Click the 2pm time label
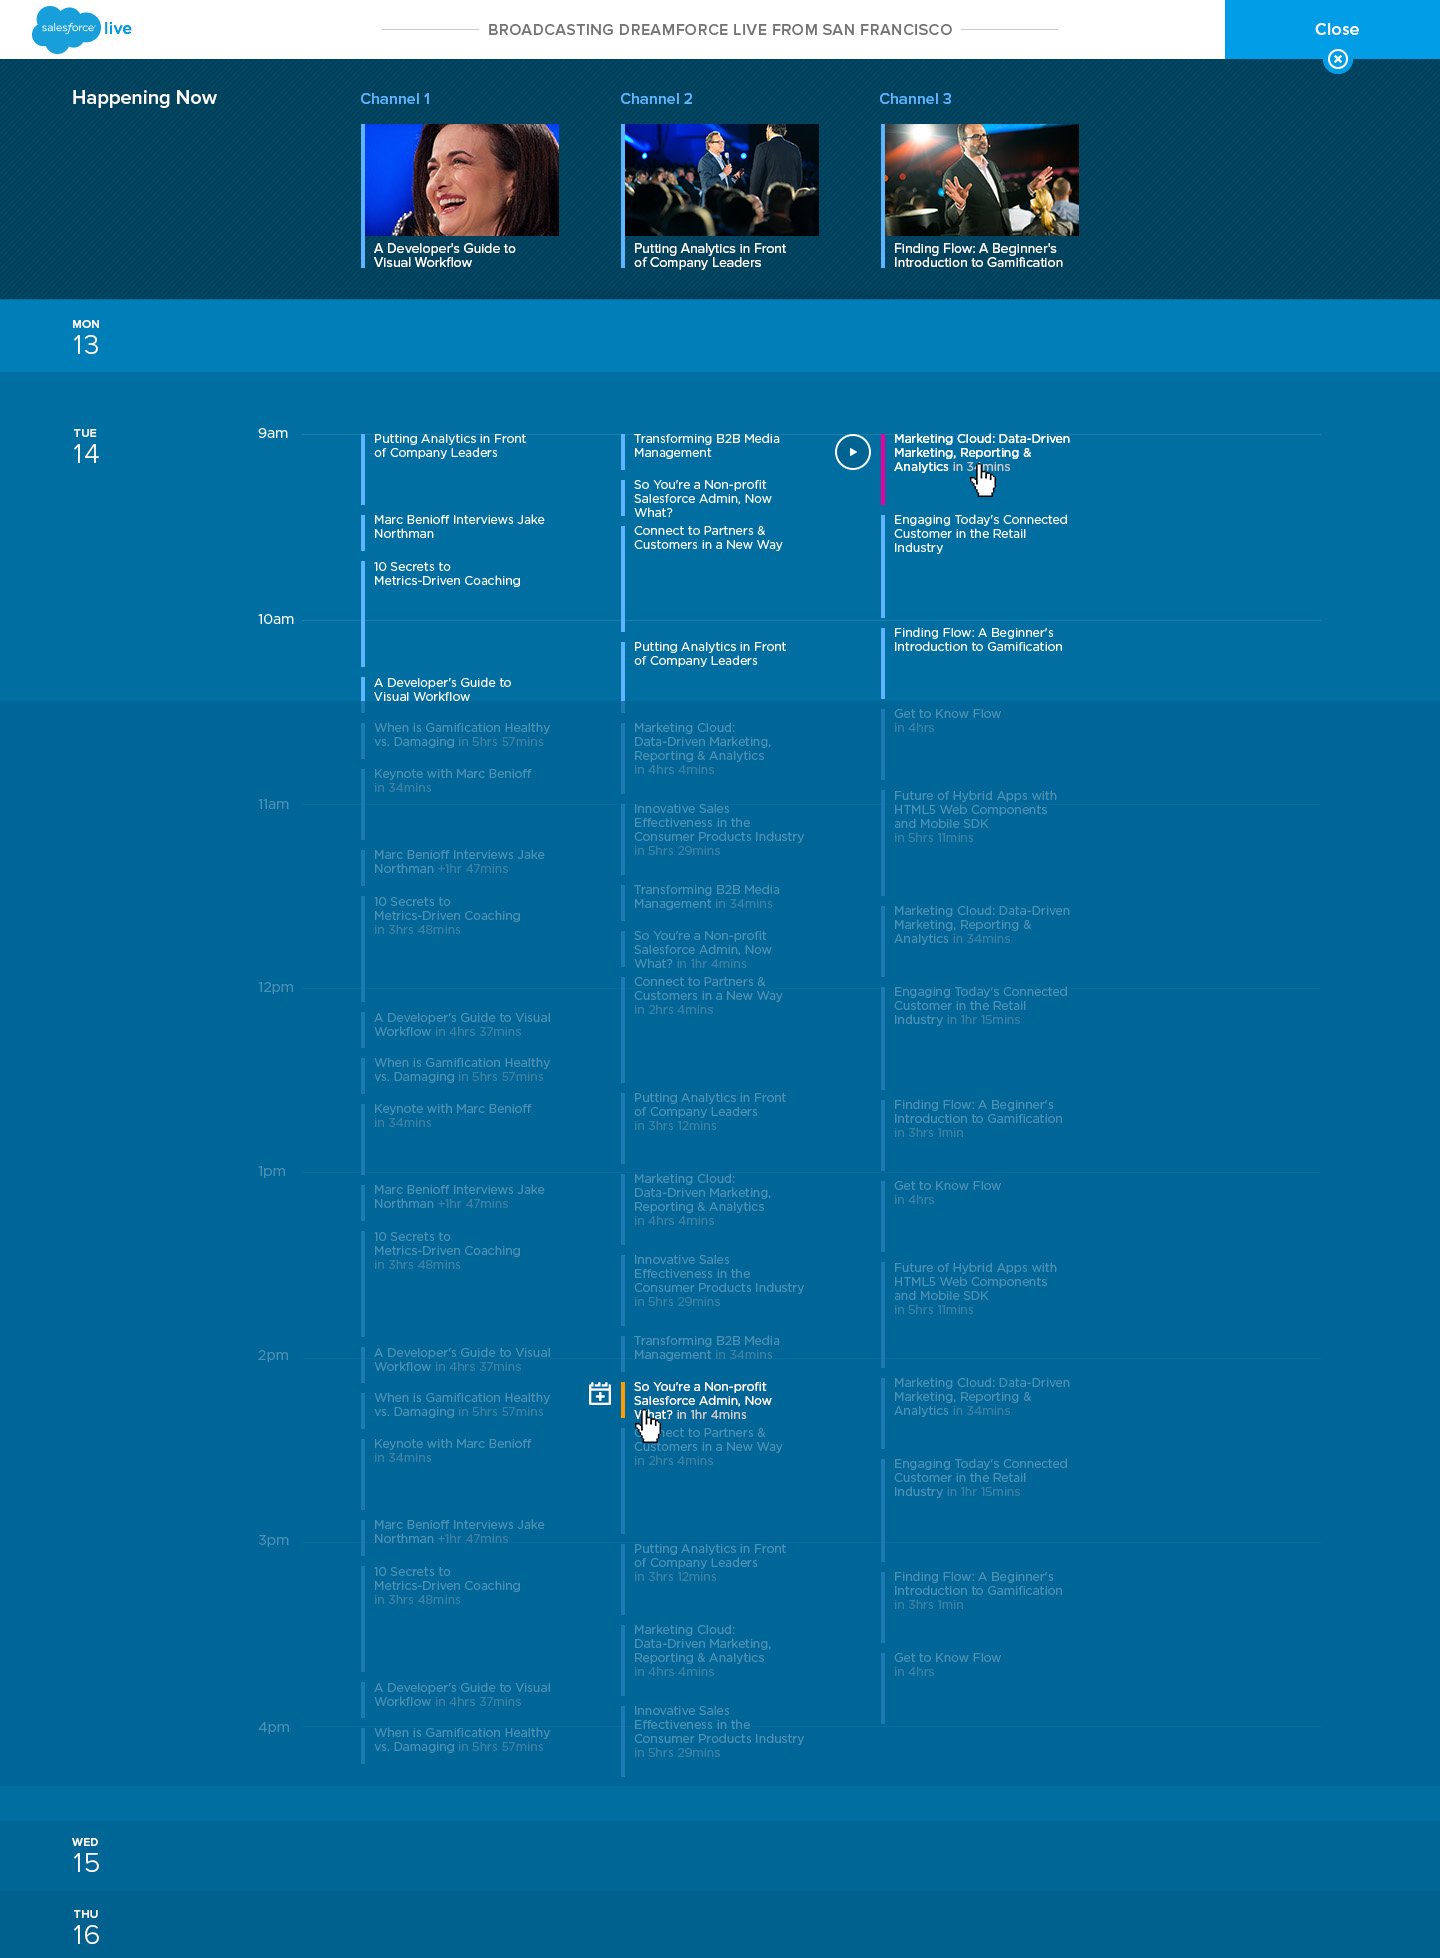Screen dimensions: 1440x1958 pyautogui.click(x=273, y=1355)
